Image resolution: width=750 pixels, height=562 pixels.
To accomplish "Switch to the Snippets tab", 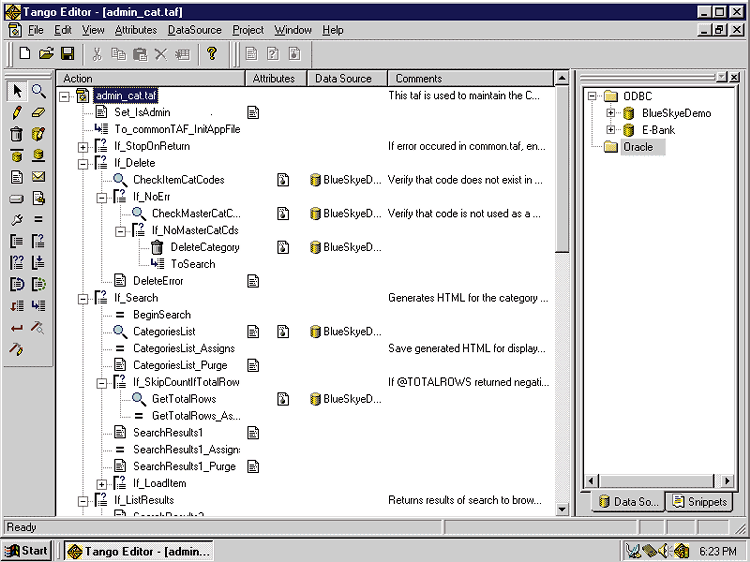I will 699,502.
